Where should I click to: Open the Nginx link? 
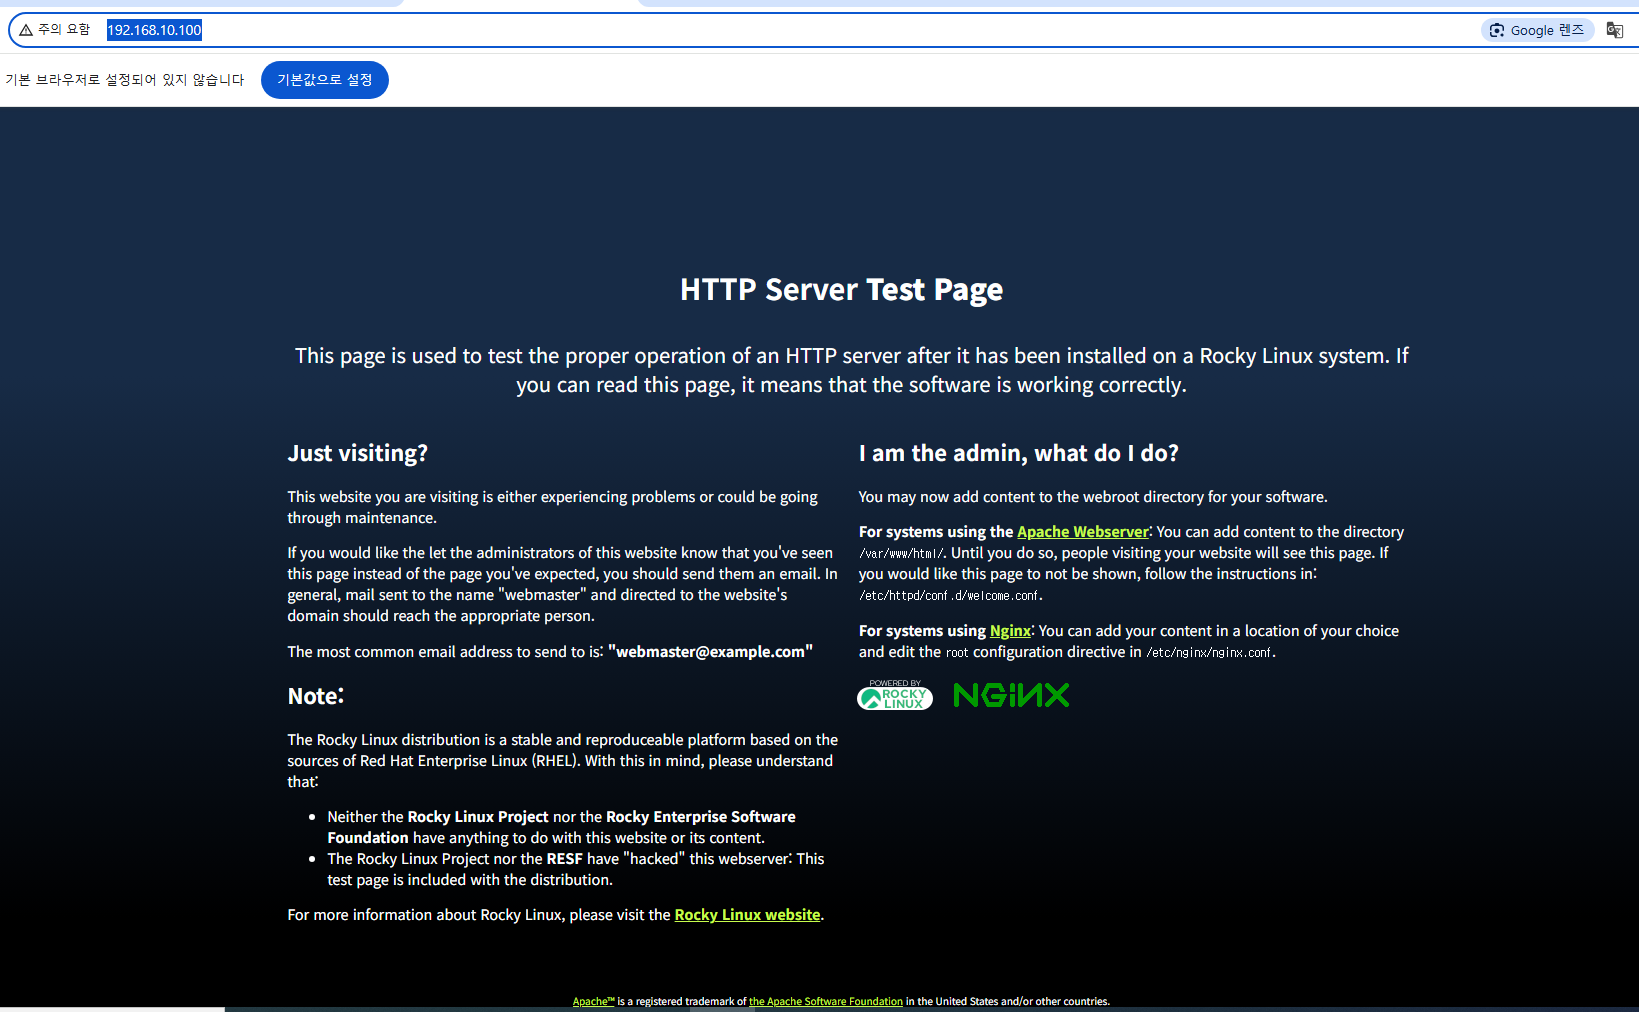(1010, 631)
